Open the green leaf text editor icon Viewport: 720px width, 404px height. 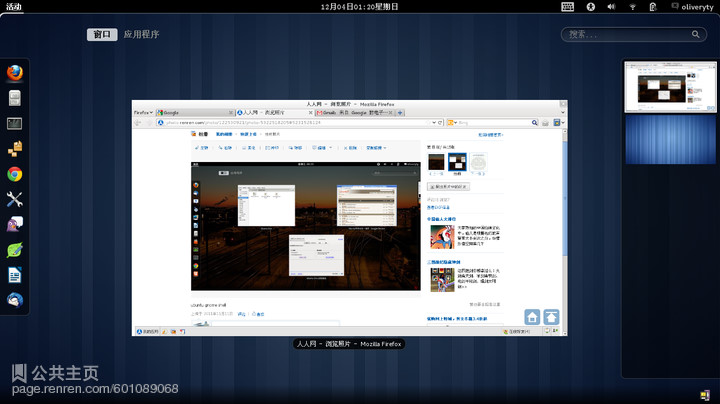pos(15,250)
